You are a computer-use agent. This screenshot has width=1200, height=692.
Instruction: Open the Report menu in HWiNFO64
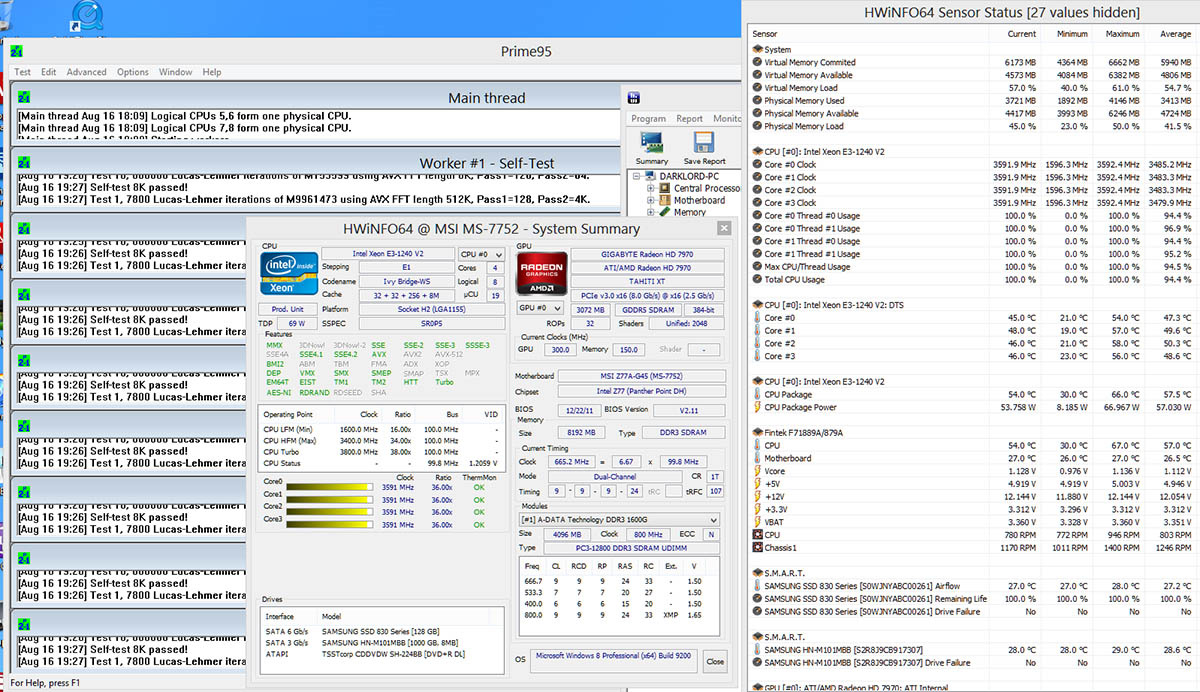tap(690, 118)
